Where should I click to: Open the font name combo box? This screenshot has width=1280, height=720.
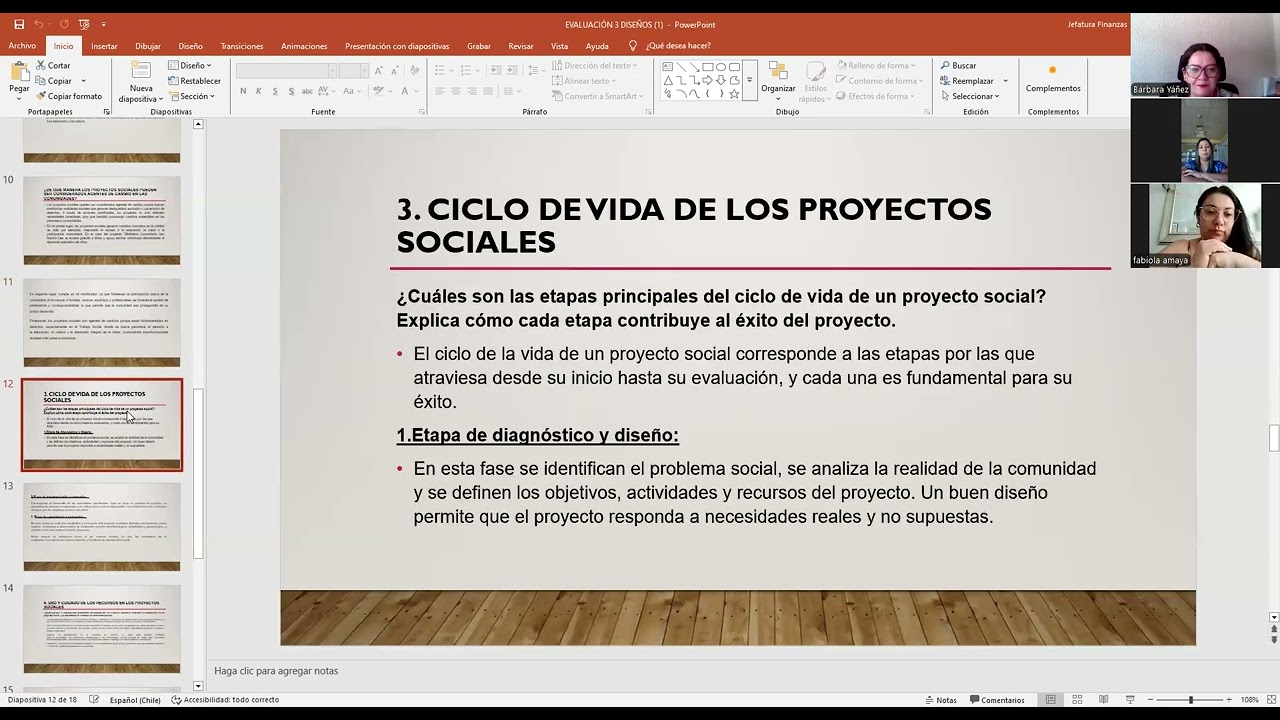click(x=285, y=71)
